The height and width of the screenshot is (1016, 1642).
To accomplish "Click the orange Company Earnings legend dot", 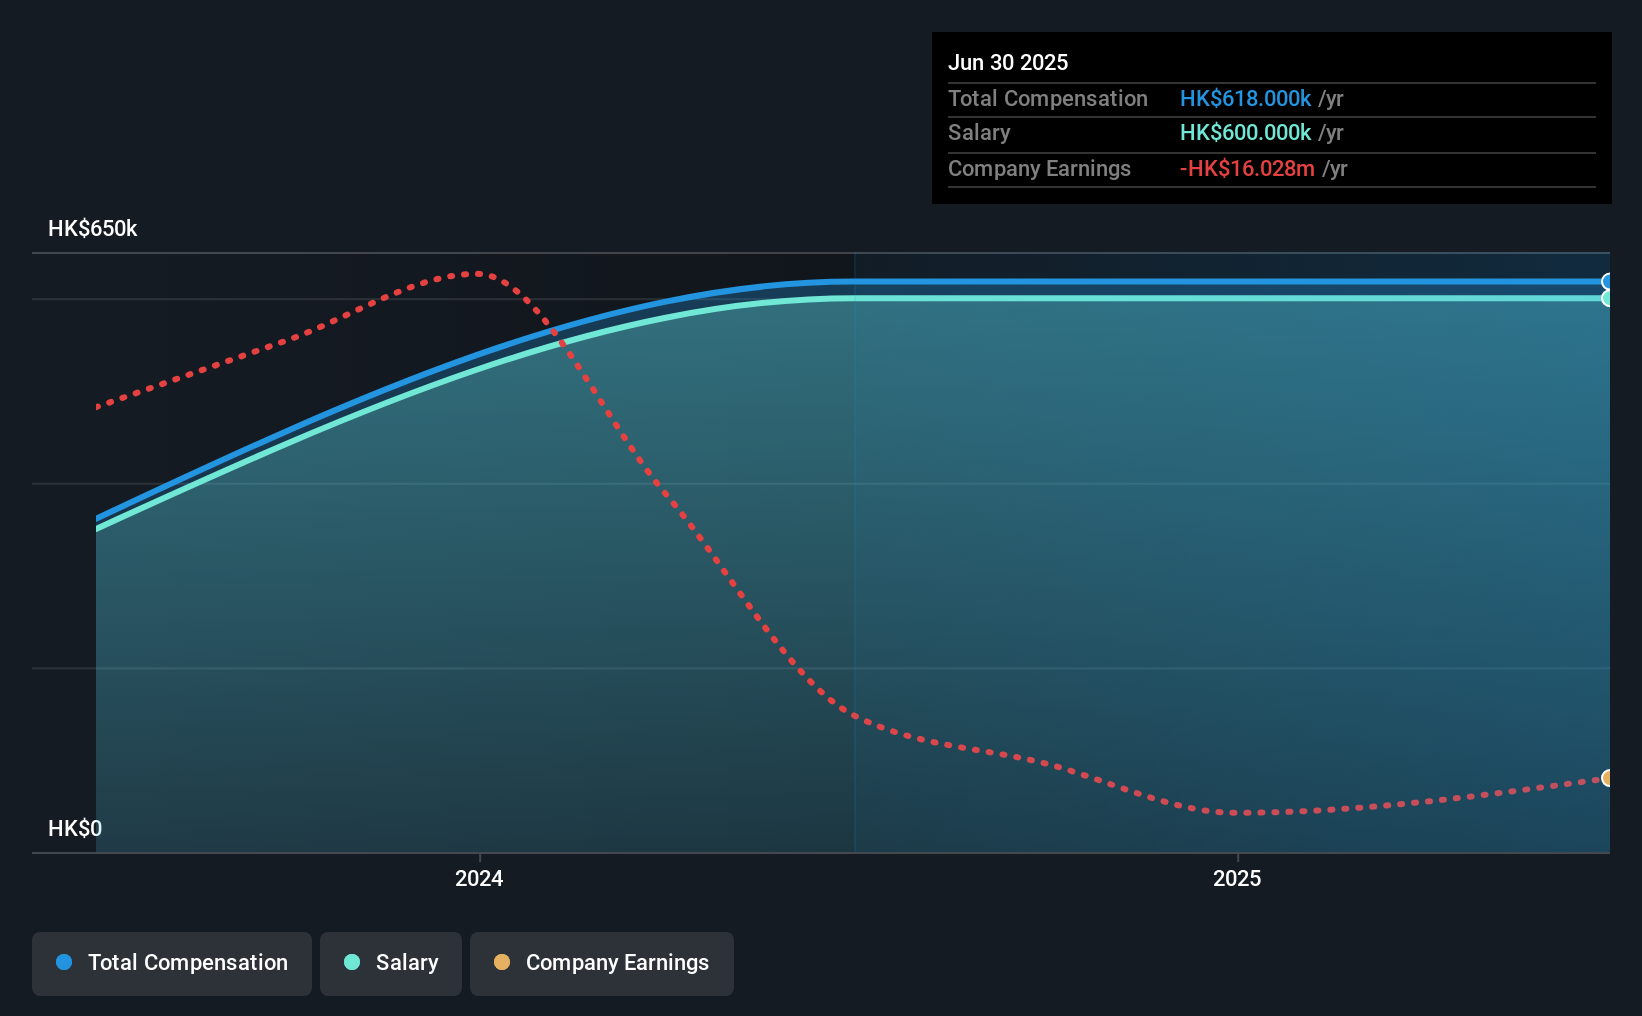I will [502, 962].
